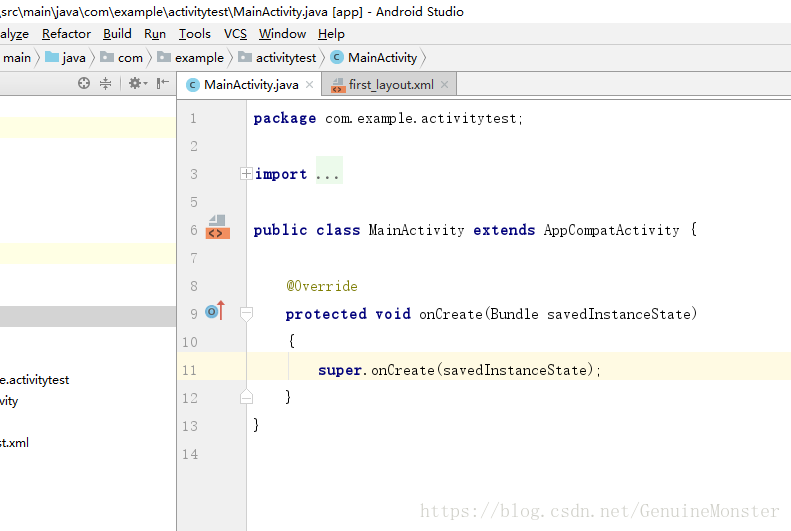Screen dimensions: 791x531
Task: Click the first_layout.xml tab file icon
Action: [337, 85]
